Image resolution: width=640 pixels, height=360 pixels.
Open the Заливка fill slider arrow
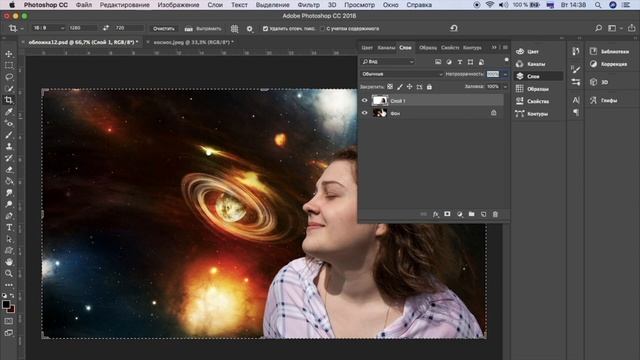[505, 87]
